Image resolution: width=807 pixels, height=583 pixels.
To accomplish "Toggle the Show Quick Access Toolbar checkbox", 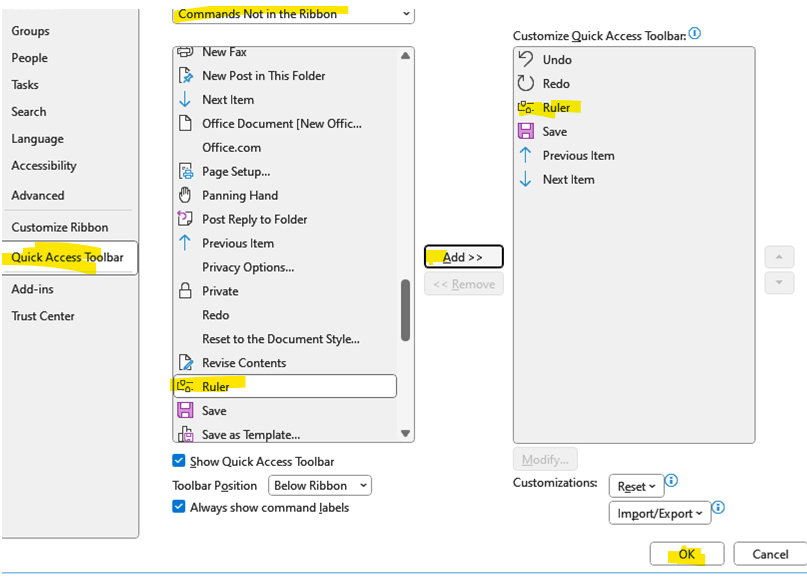I will click(178, 462).
